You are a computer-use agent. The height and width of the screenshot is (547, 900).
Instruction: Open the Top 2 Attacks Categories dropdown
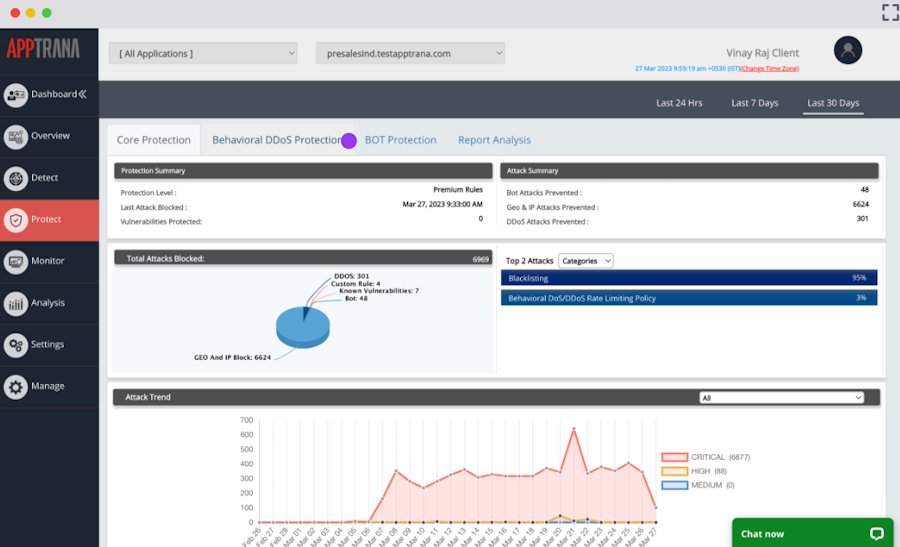coord(585,261)
